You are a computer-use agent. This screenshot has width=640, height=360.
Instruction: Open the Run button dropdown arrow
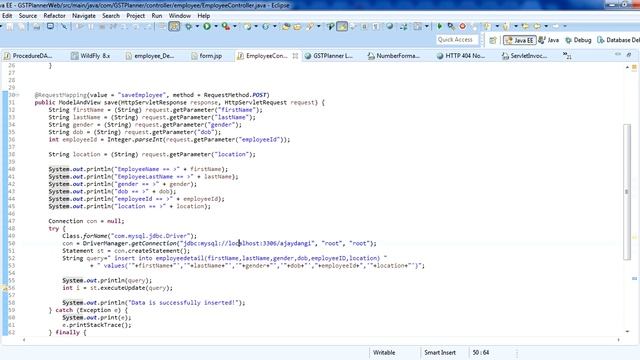click(x=216, y=27)
